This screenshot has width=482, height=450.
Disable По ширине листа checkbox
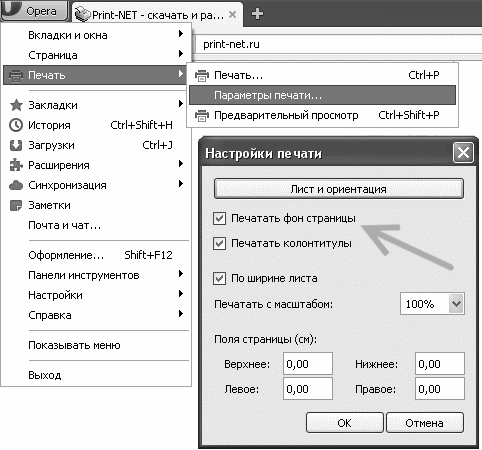[219, 278]
